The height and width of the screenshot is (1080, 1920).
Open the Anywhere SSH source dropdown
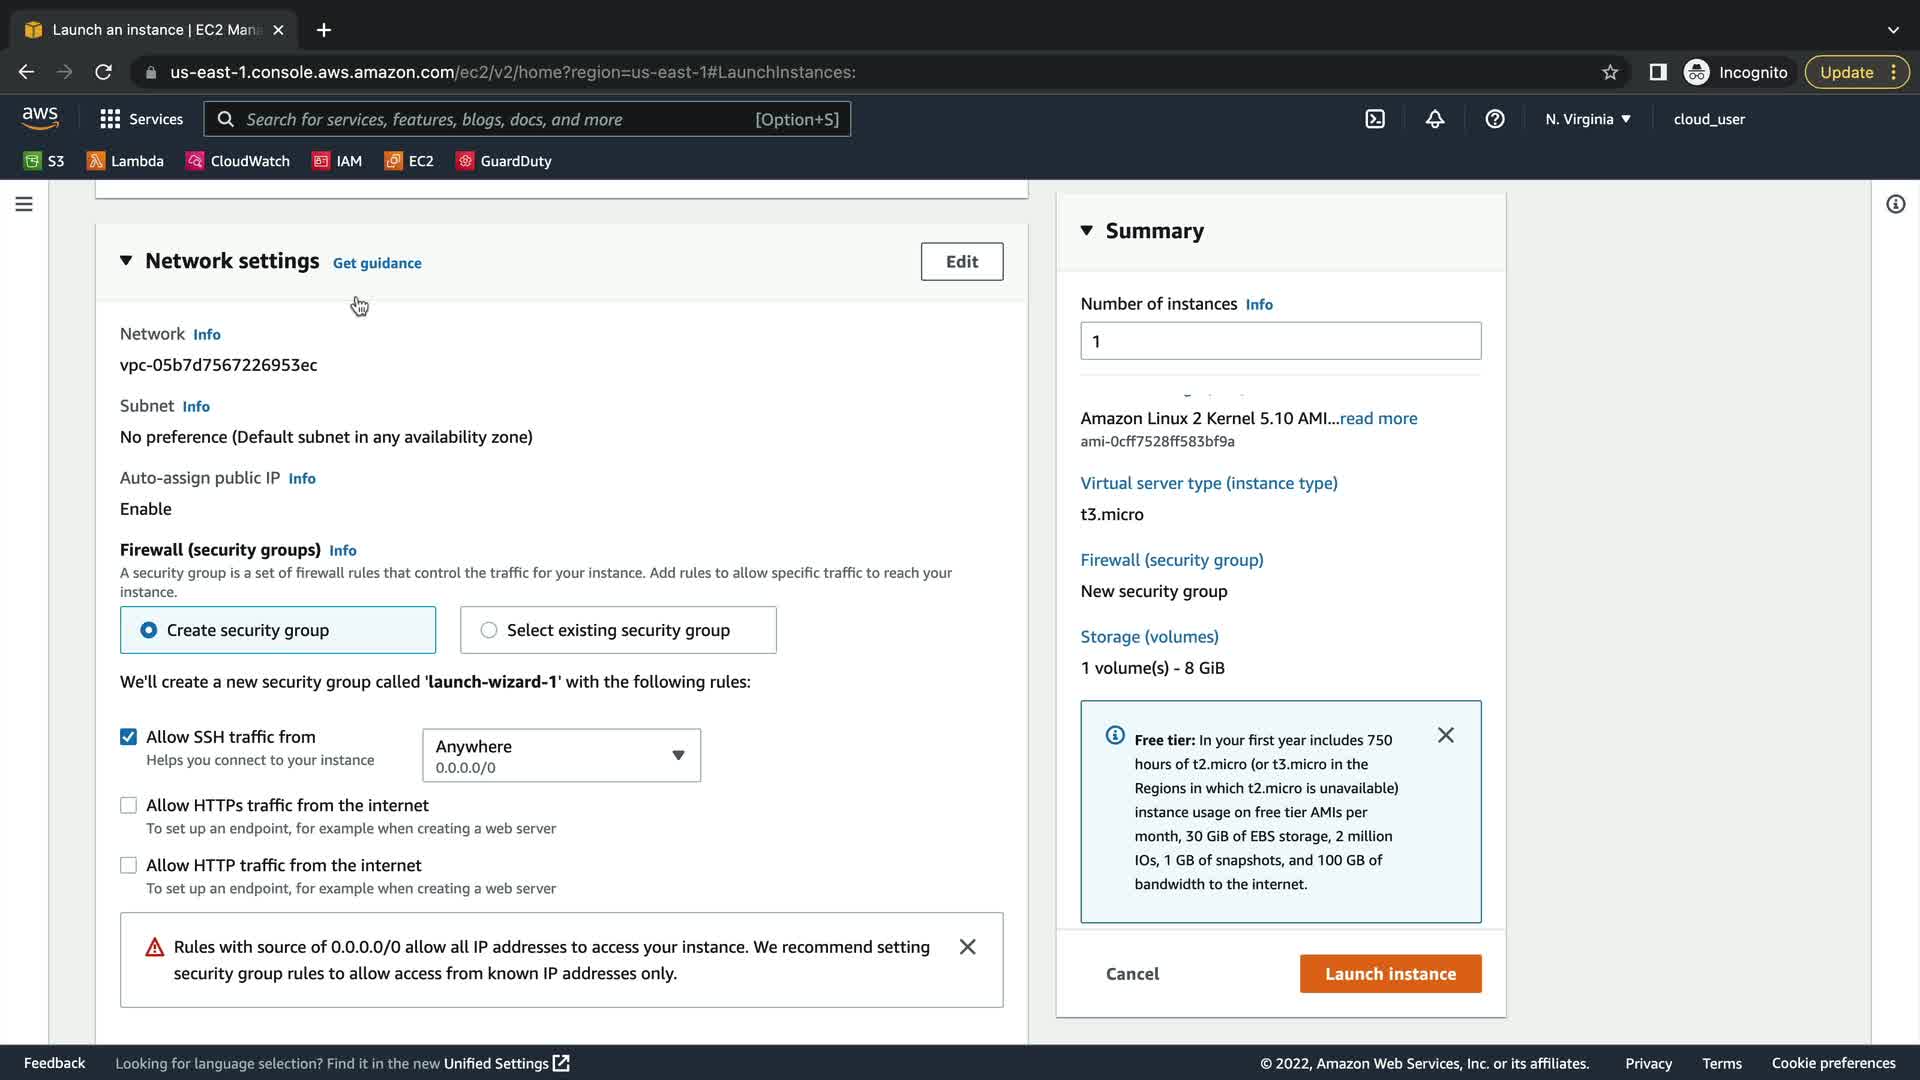click(x=561, y=756)
